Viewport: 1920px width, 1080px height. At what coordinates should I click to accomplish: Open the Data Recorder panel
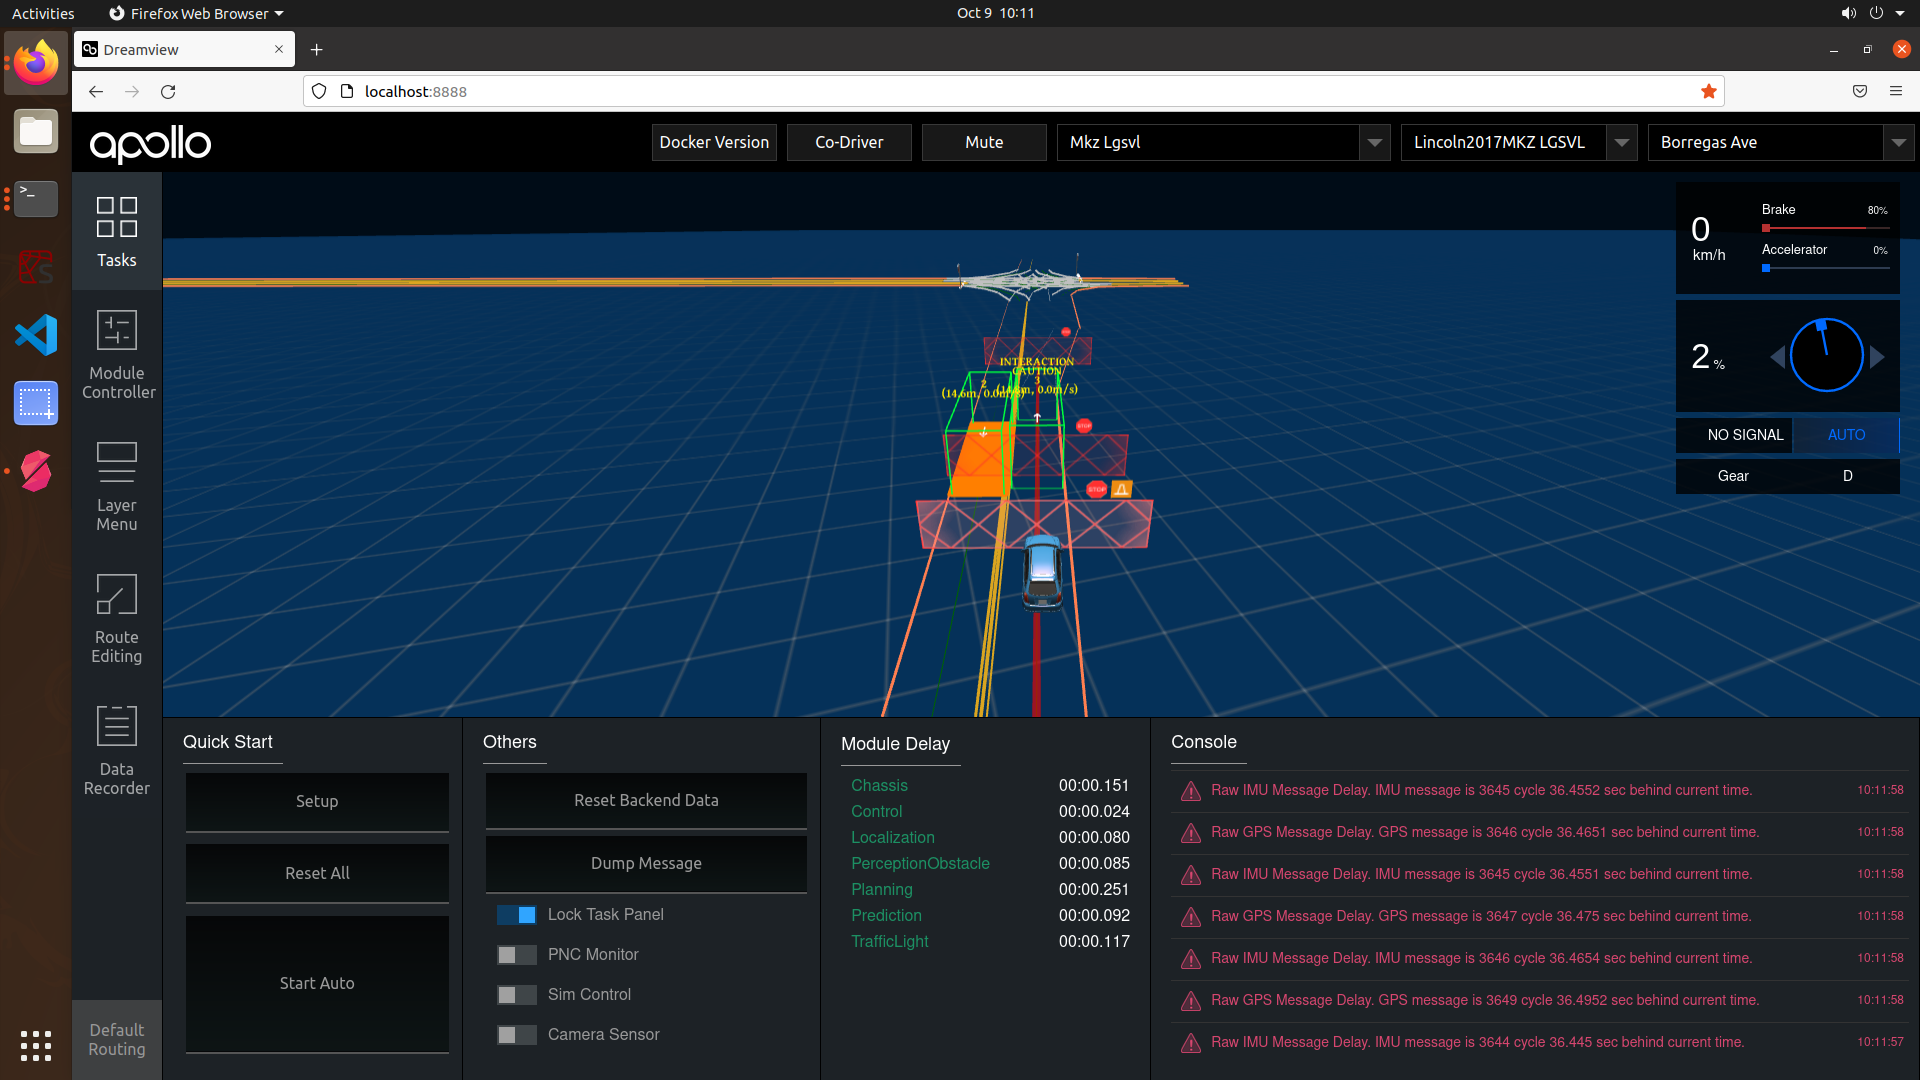pos(117,751)
